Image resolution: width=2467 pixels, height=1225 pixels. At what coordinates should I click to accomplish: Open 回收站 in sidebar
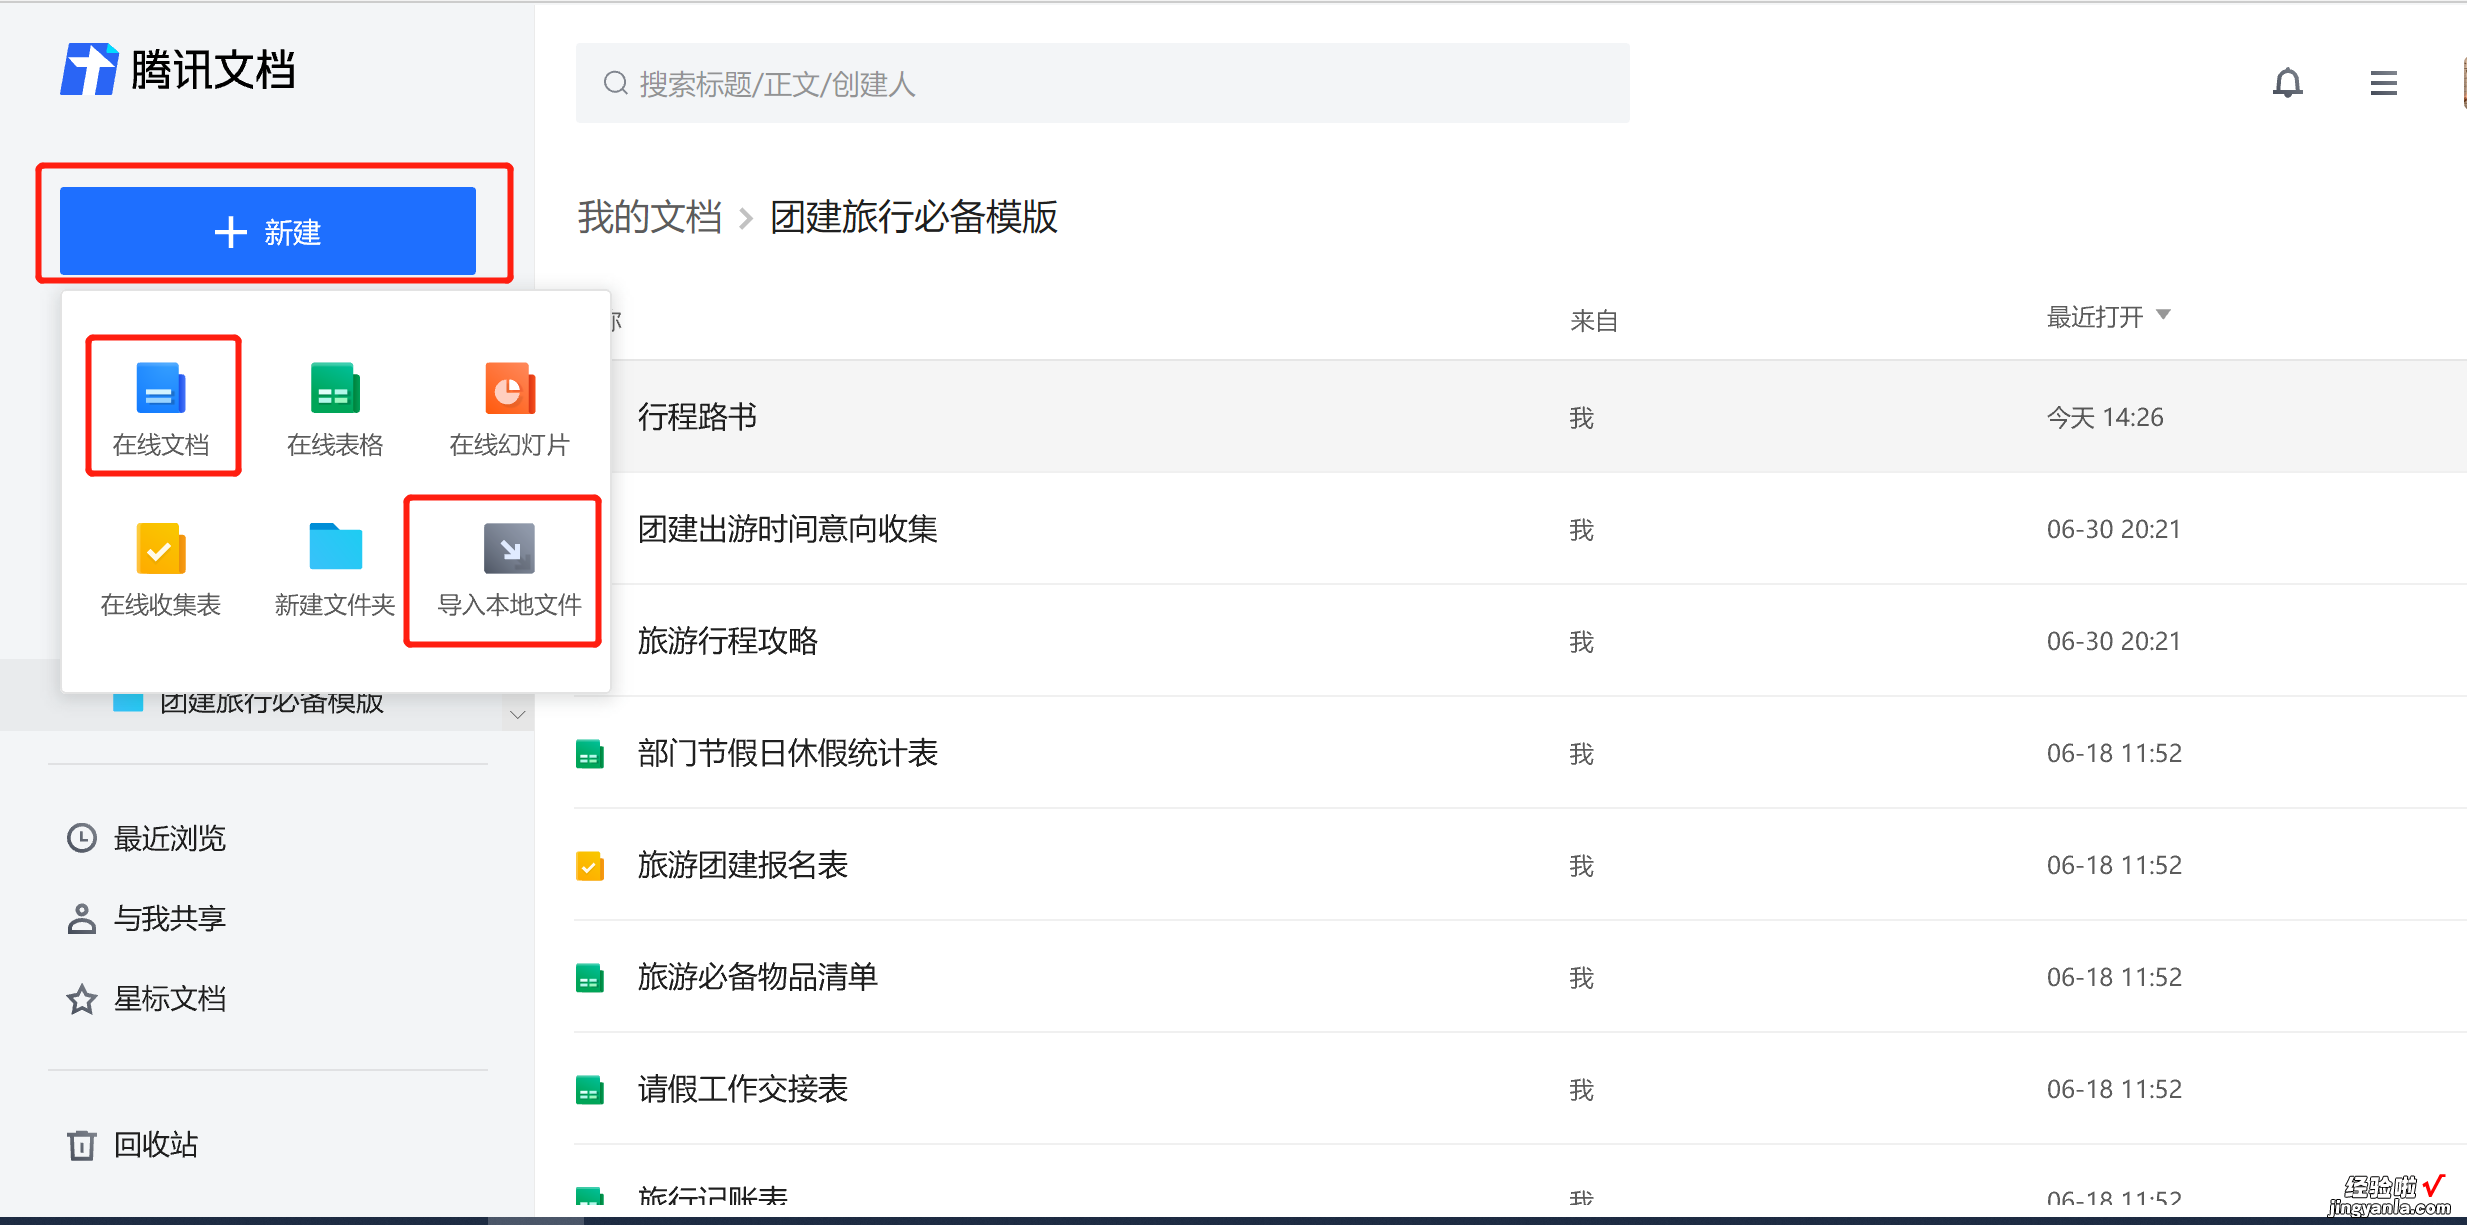[156, 1144]
